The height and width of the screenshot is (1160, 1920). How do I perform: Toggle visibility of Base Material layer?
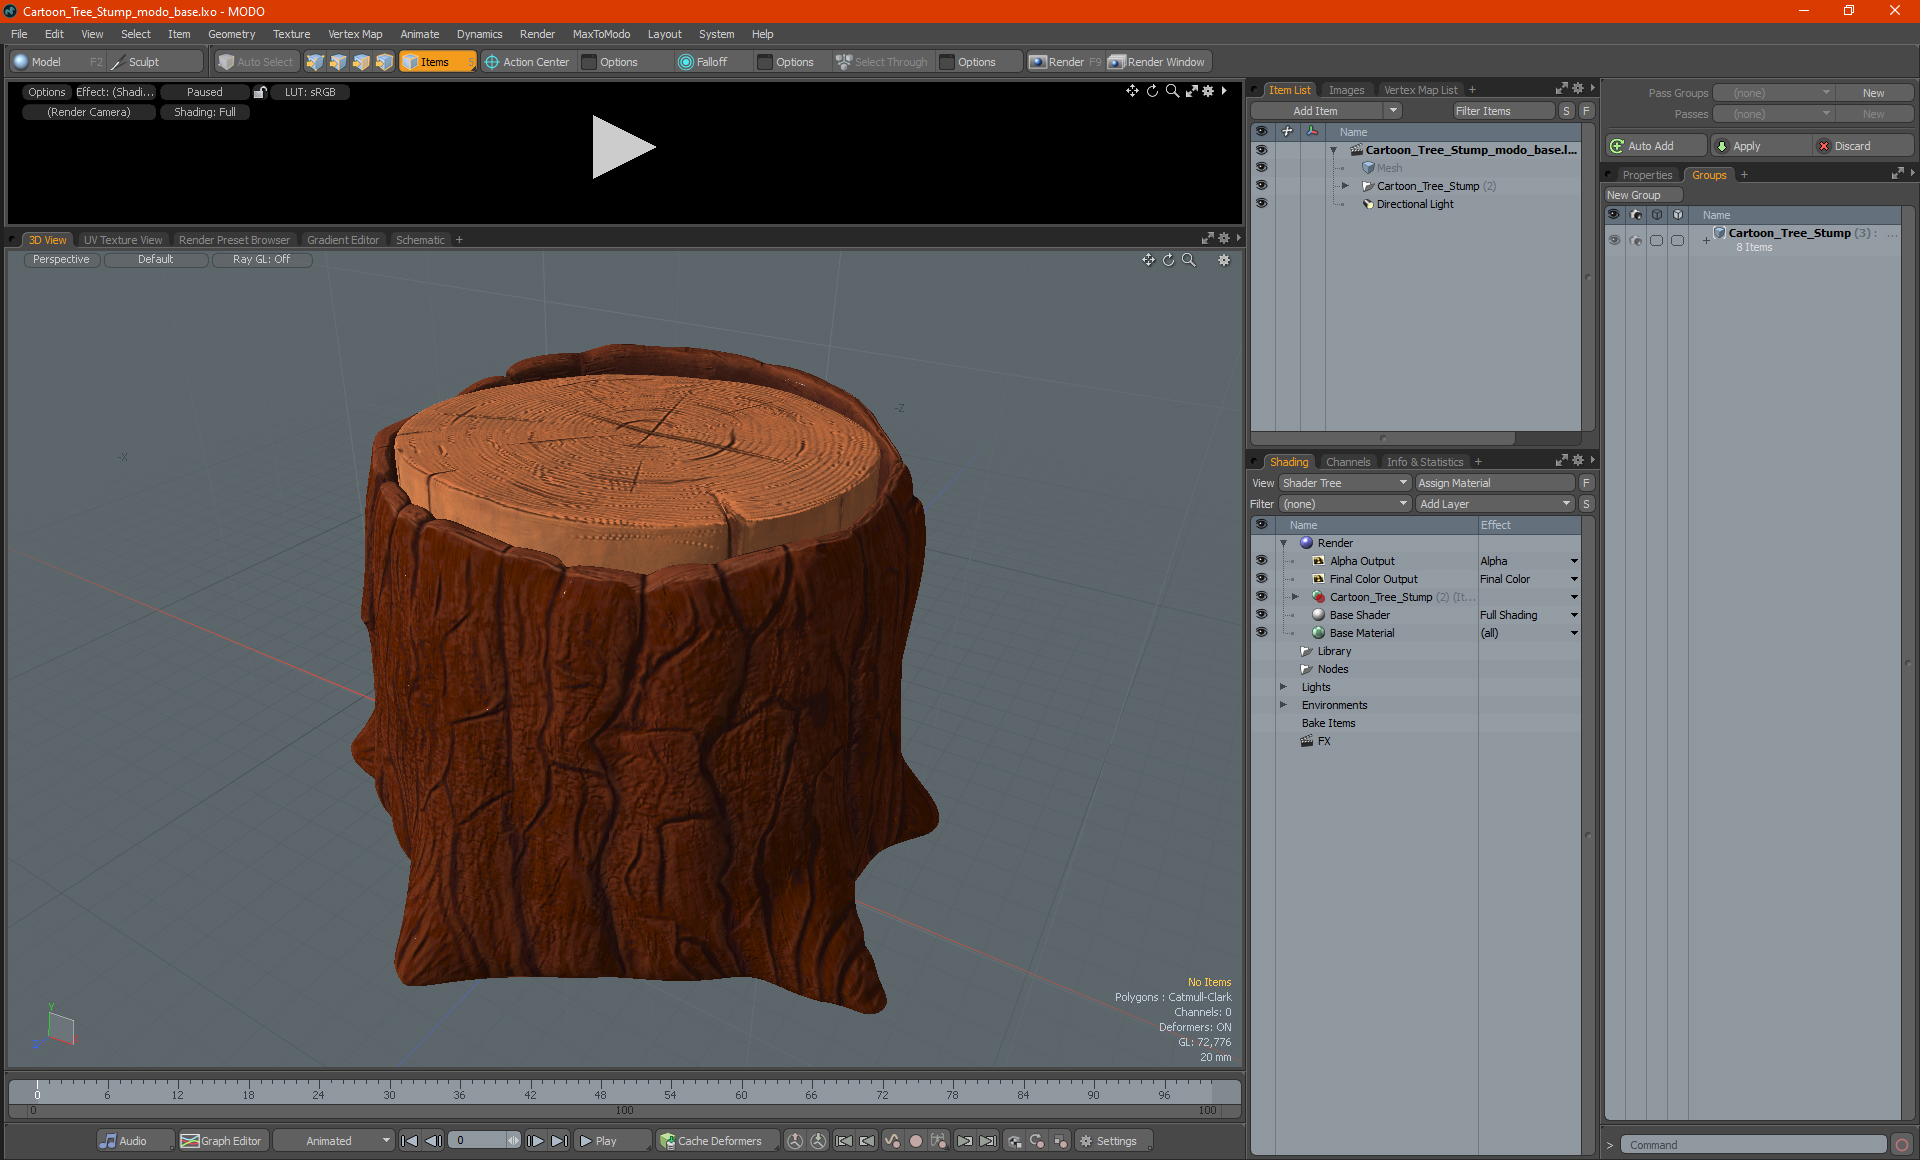click(x=1261, y=633)
